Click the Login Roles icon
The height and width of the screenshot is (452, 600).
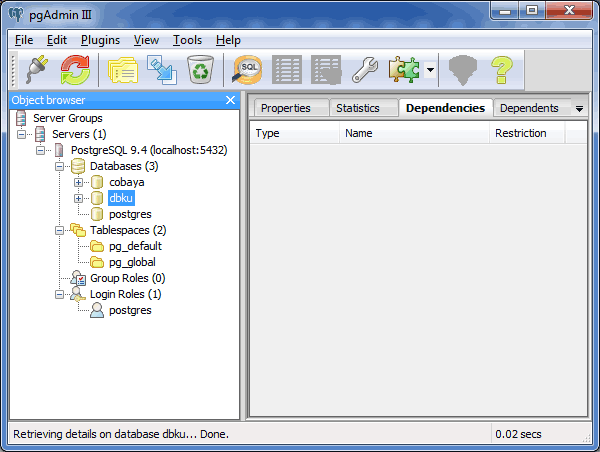[x=78, y=294]
